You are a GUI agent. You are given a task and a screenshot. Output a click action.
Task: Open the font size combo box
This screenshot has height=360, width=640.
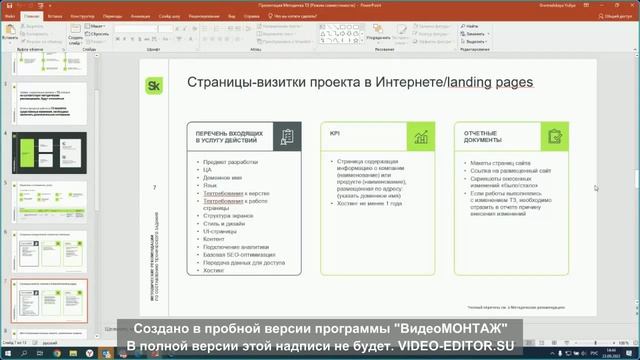[165, 29]
